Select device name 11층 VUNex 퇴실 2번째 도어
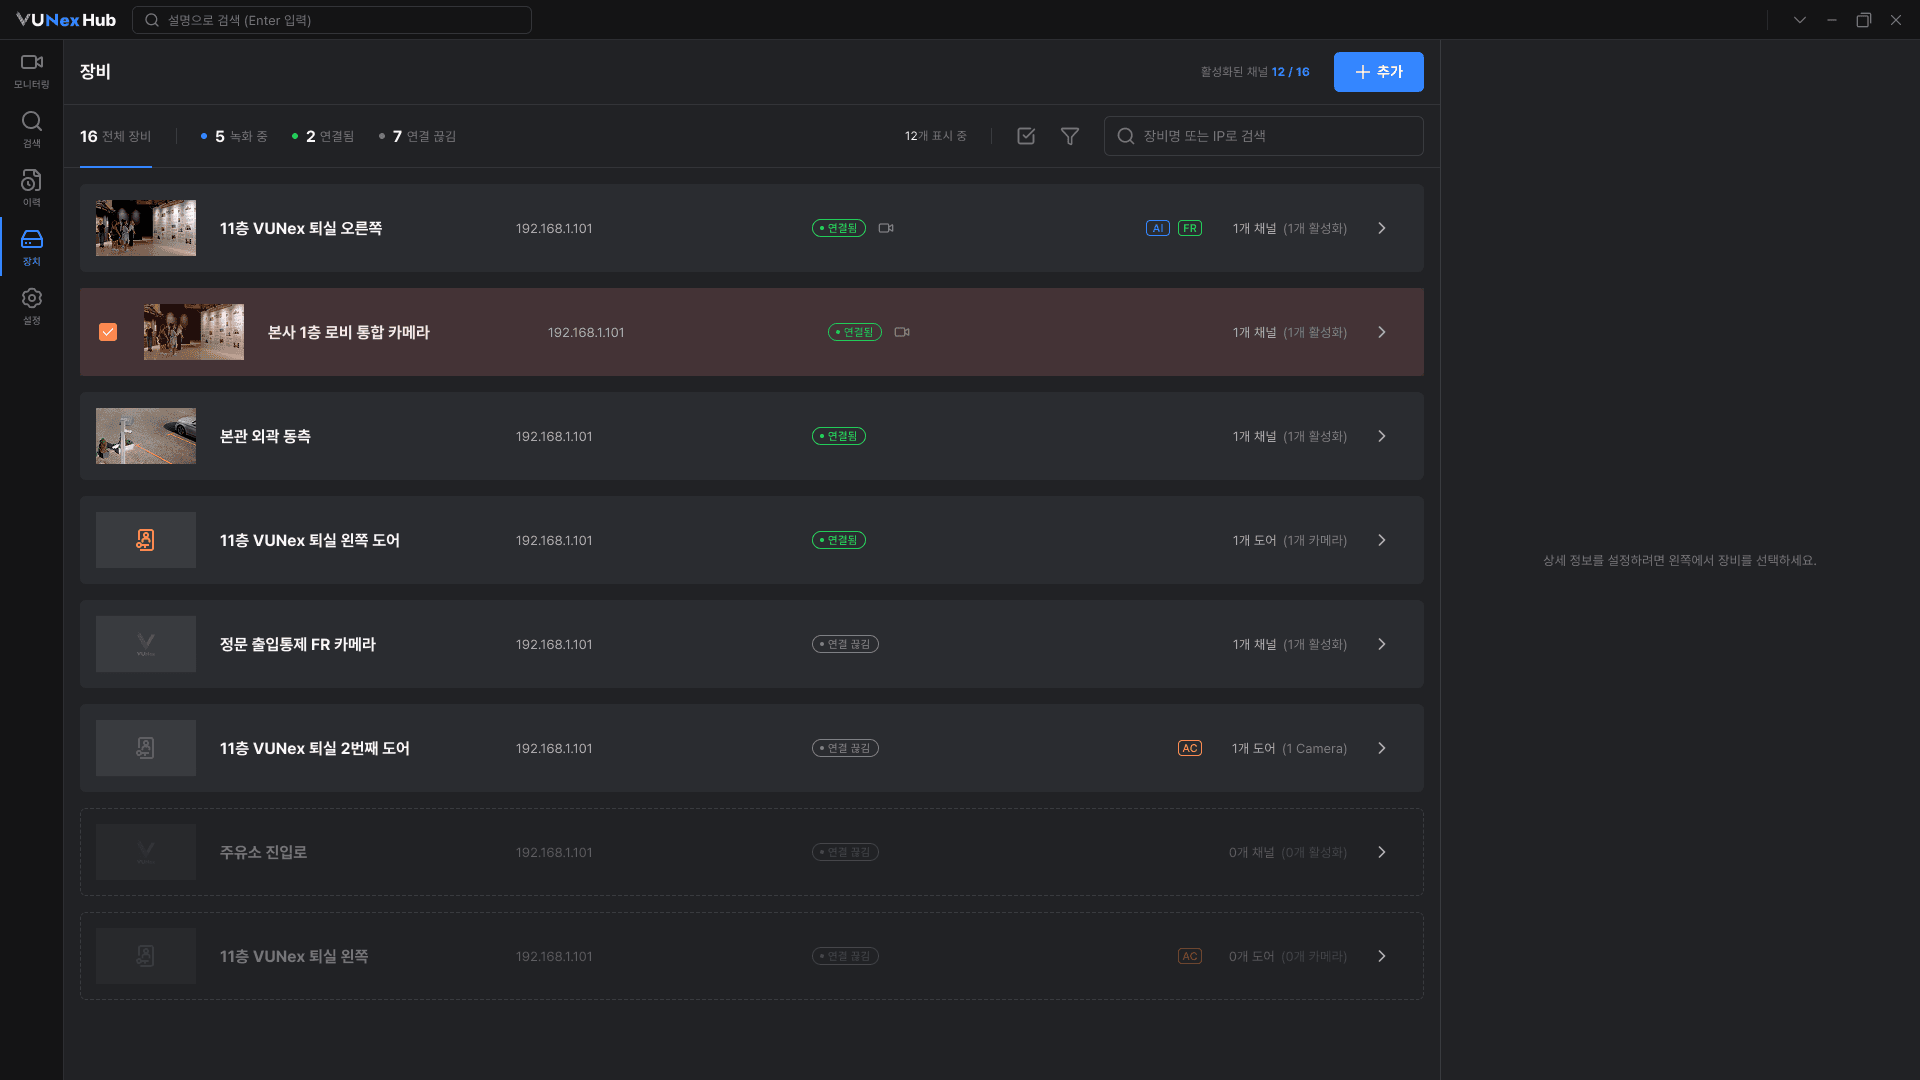Viewport: 1920px width, 1080px height. (315, 748)
